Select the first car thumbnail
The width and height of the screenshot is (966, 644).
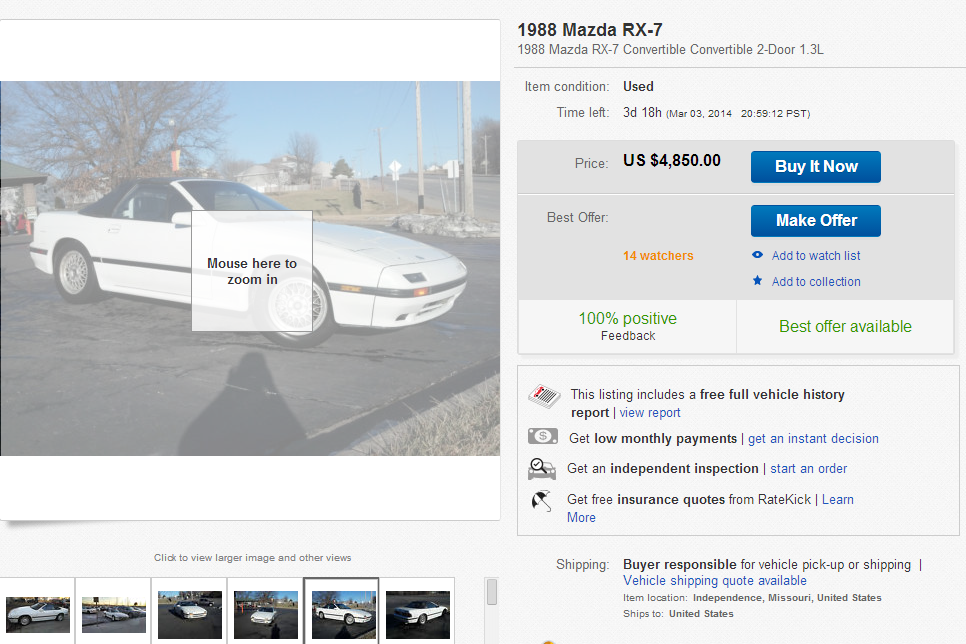(x=38, y=614)
